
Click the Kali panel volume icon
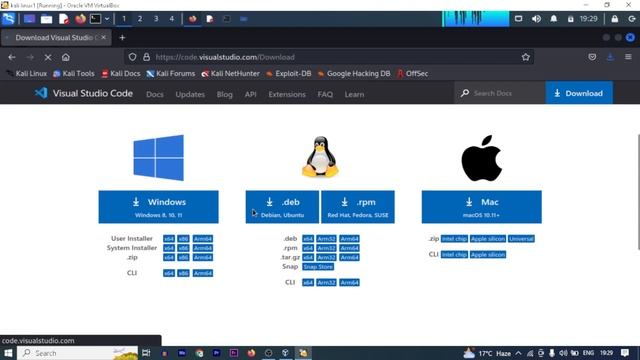[x=536, y=19]
